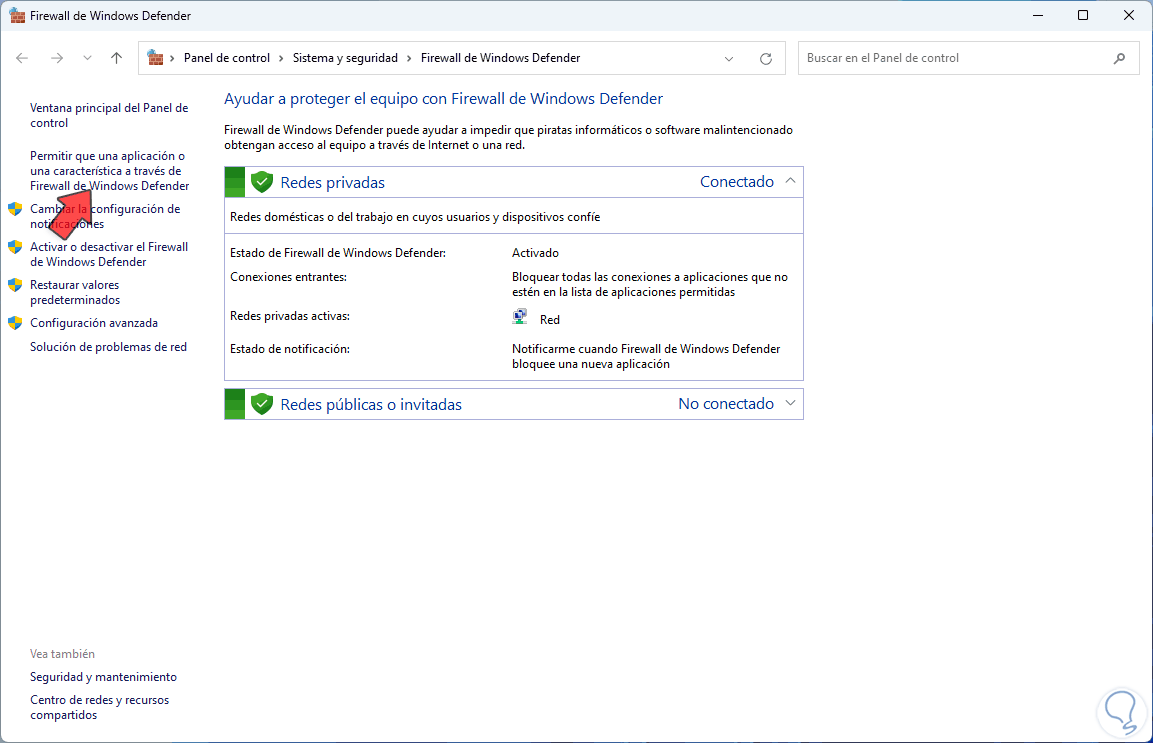1153x743 pixels.
Task: Close the Firewall de Windows Defender window
Action: [x=1129, y=15]
